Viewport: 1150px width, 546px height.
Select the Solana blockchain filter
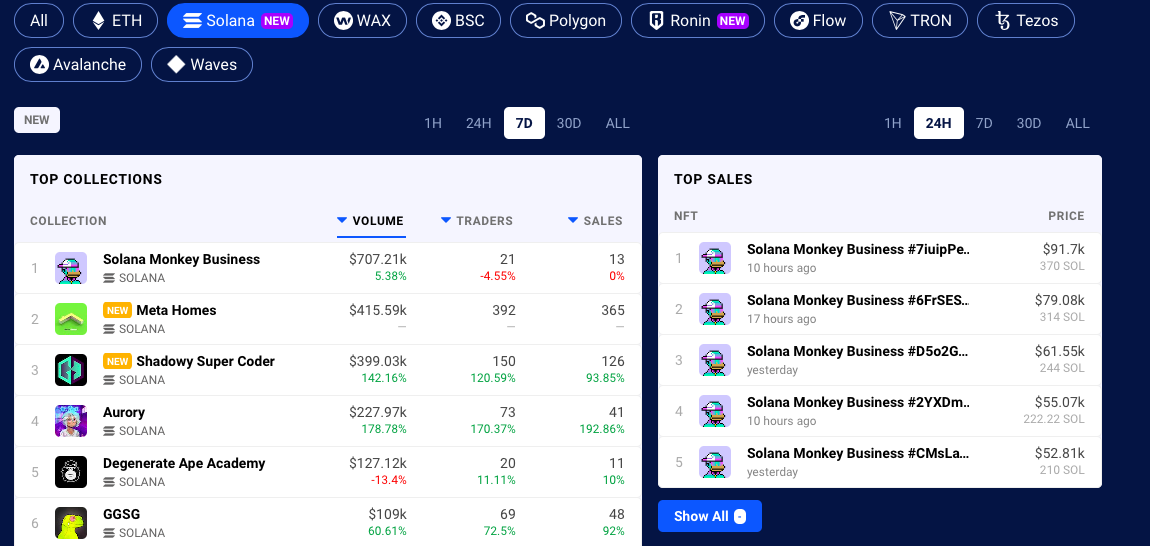[x=238, y=21]
